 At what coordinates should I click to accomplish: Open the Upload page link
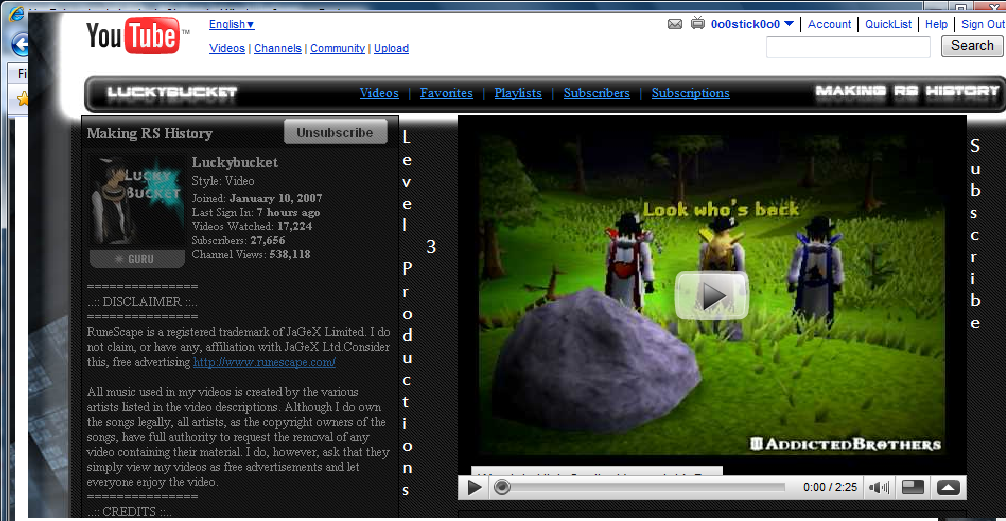coord(391,48)
